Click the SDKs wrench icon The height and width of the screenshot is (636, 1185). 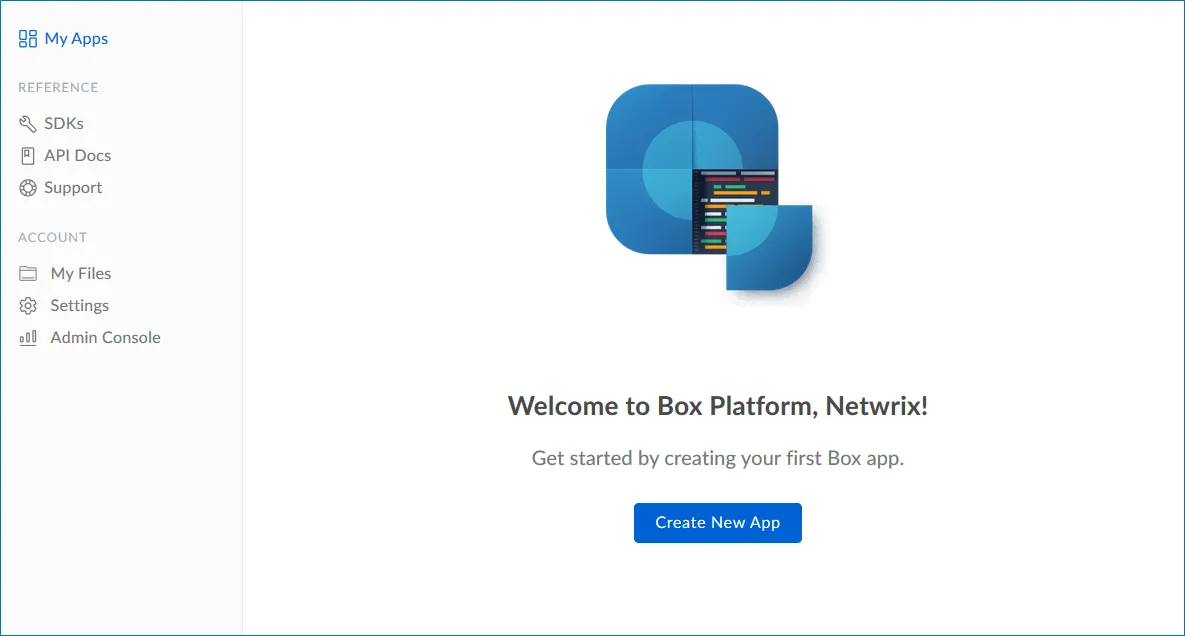click(28, 124)
